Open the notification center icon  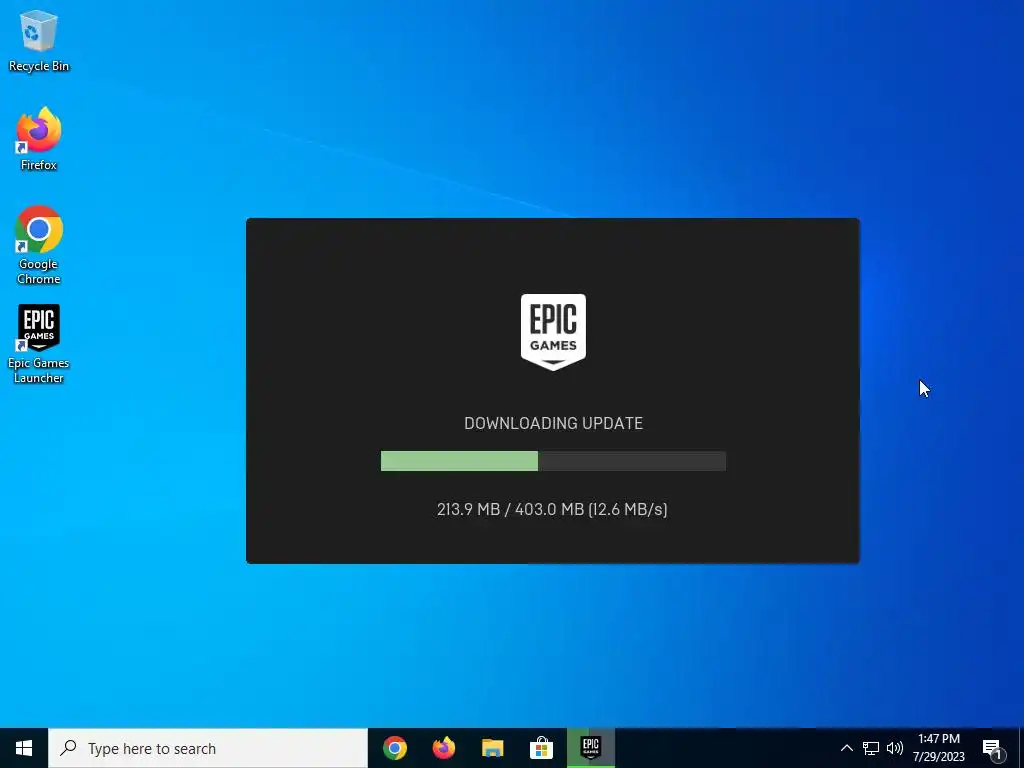(993, 748)
